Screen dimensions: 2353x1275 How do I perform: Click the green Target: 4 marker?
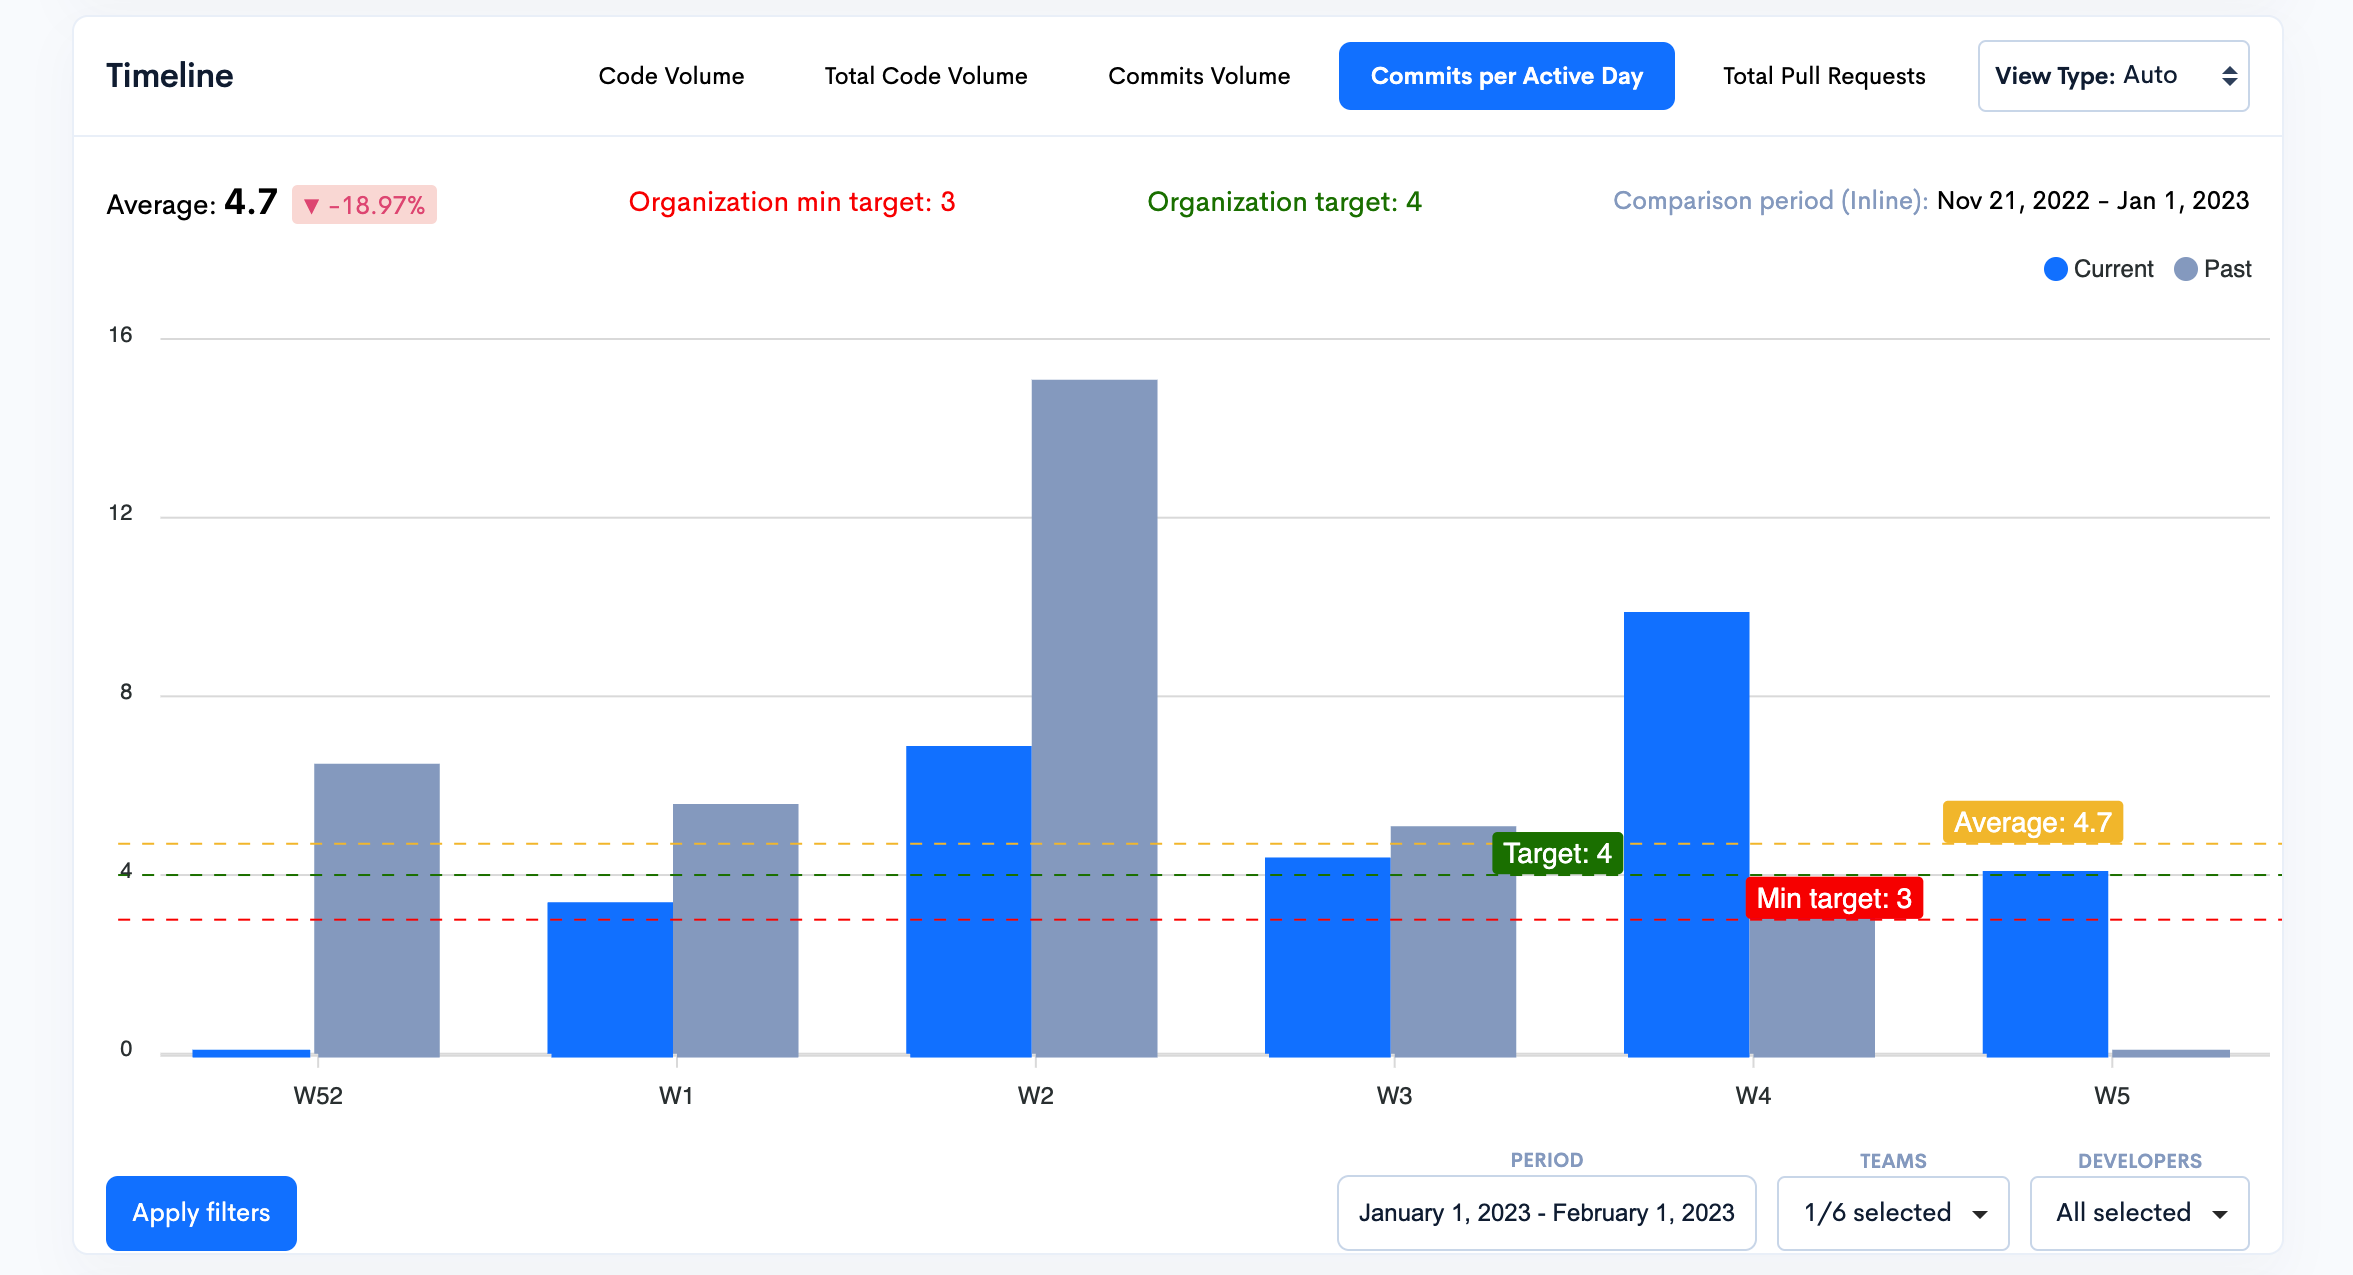point(1556,853)
